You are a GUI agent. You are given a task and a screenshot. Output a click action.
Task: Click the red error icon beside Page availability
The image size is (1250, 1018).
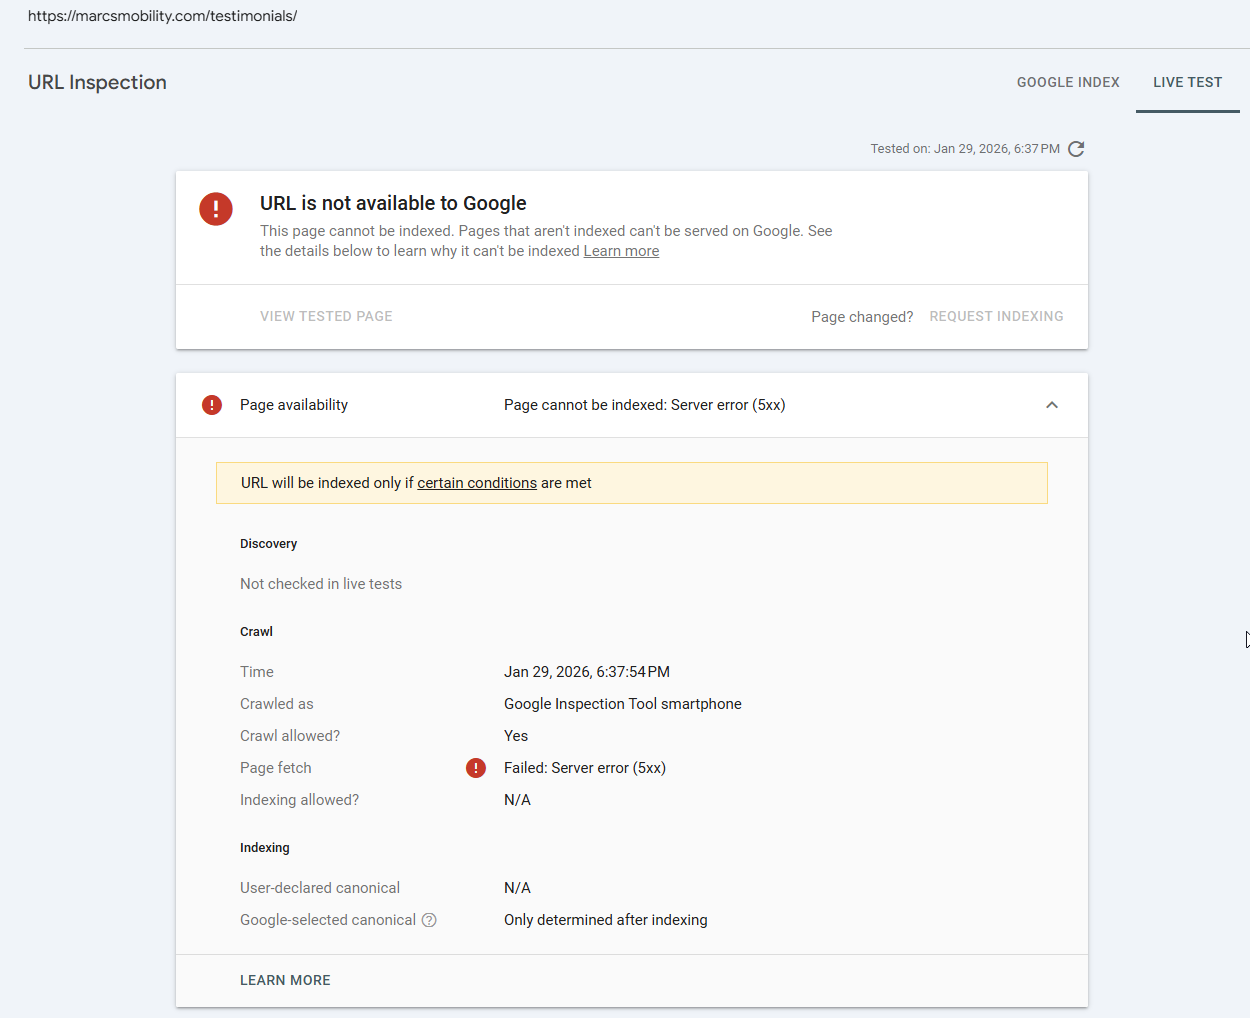[212, 405]
